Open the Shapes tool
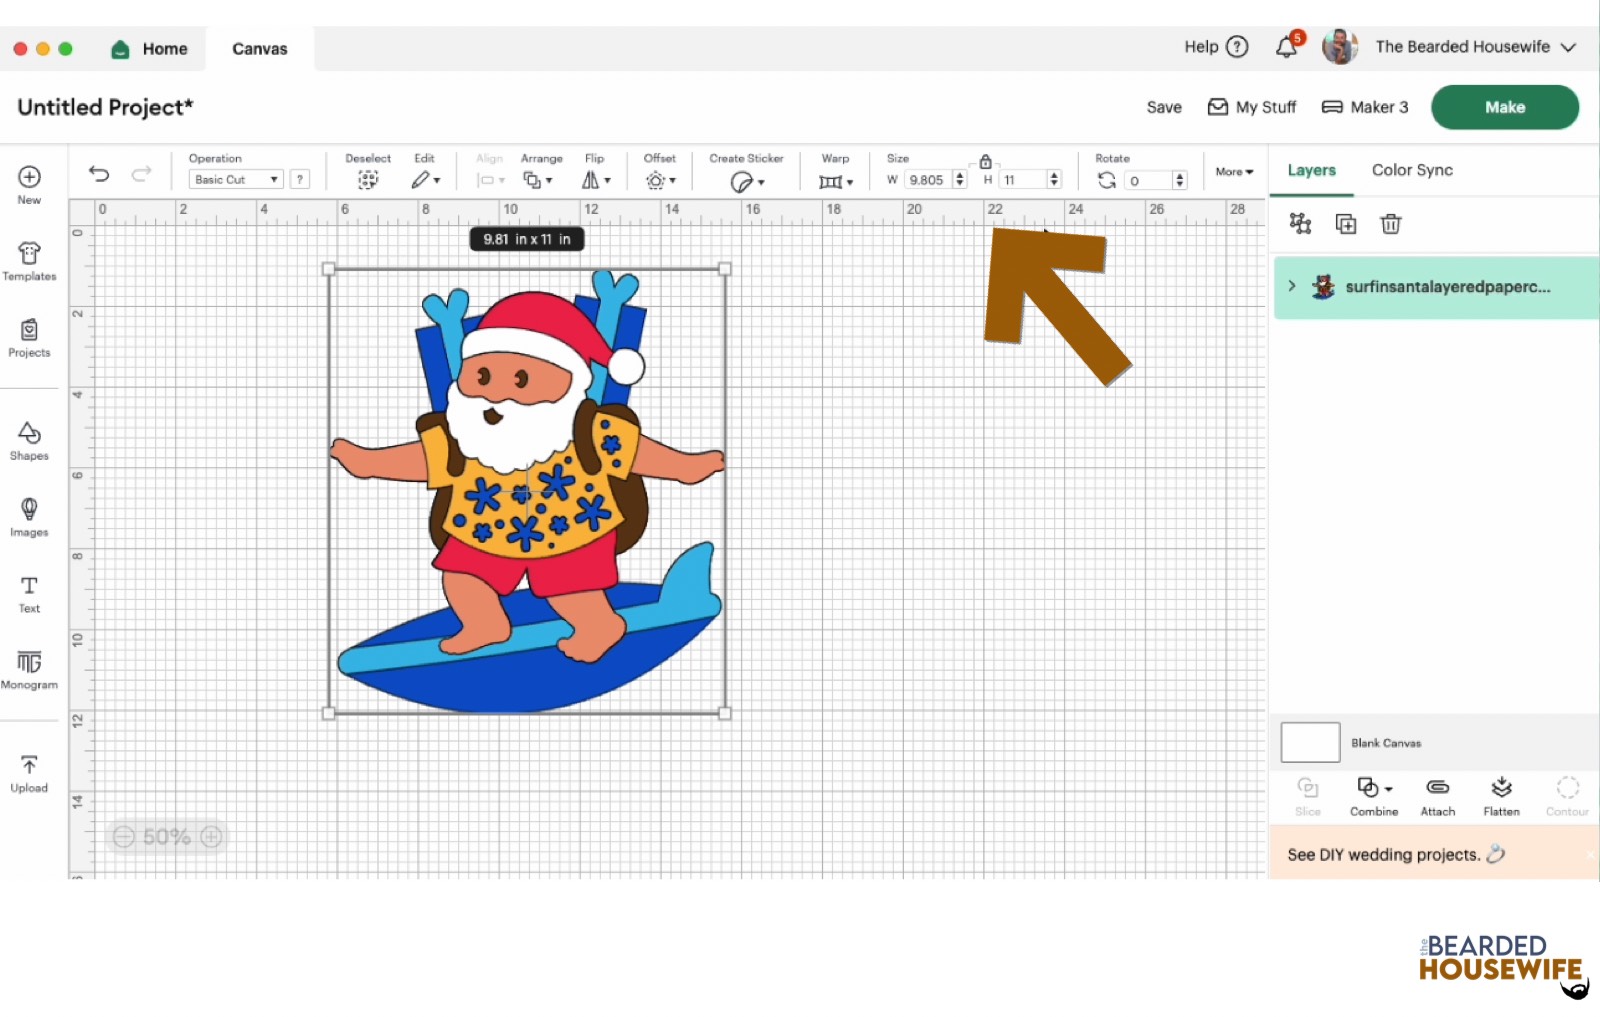Screen dimensions: 1600x1017 [x=29, y=440]
